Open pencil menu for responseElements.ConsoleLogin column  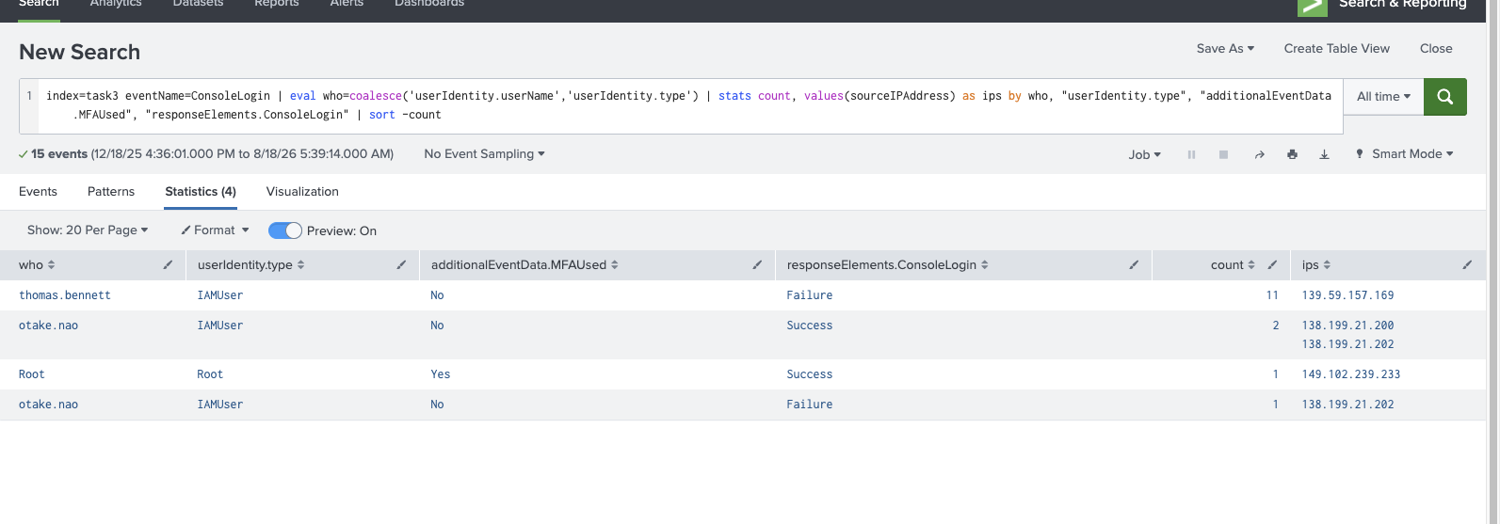(1134, 265)
